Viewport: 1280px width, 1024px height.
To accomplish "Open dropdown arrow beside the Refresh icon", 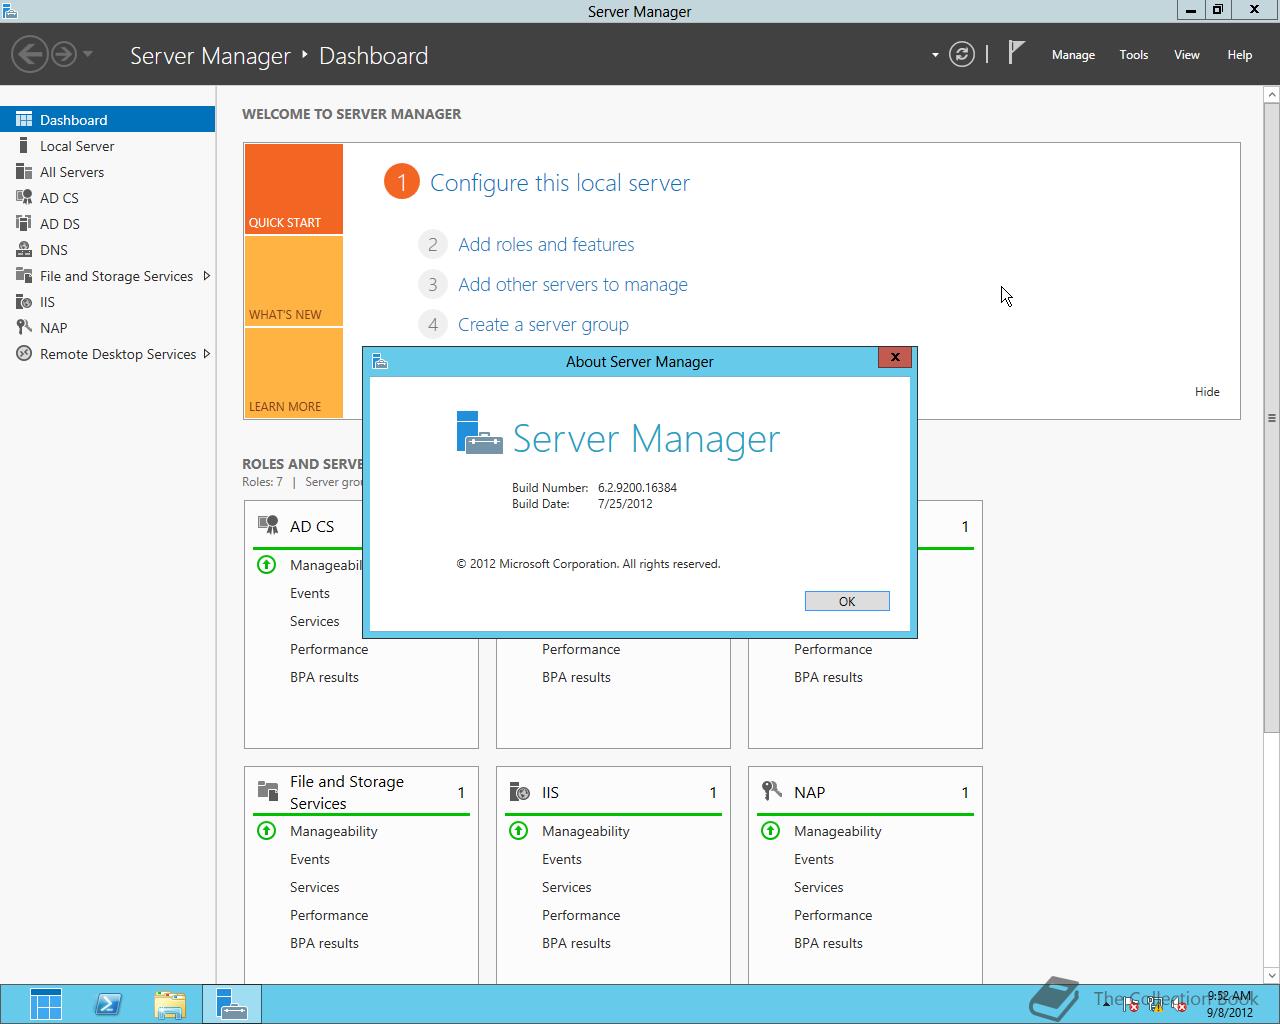I will 935,55.
